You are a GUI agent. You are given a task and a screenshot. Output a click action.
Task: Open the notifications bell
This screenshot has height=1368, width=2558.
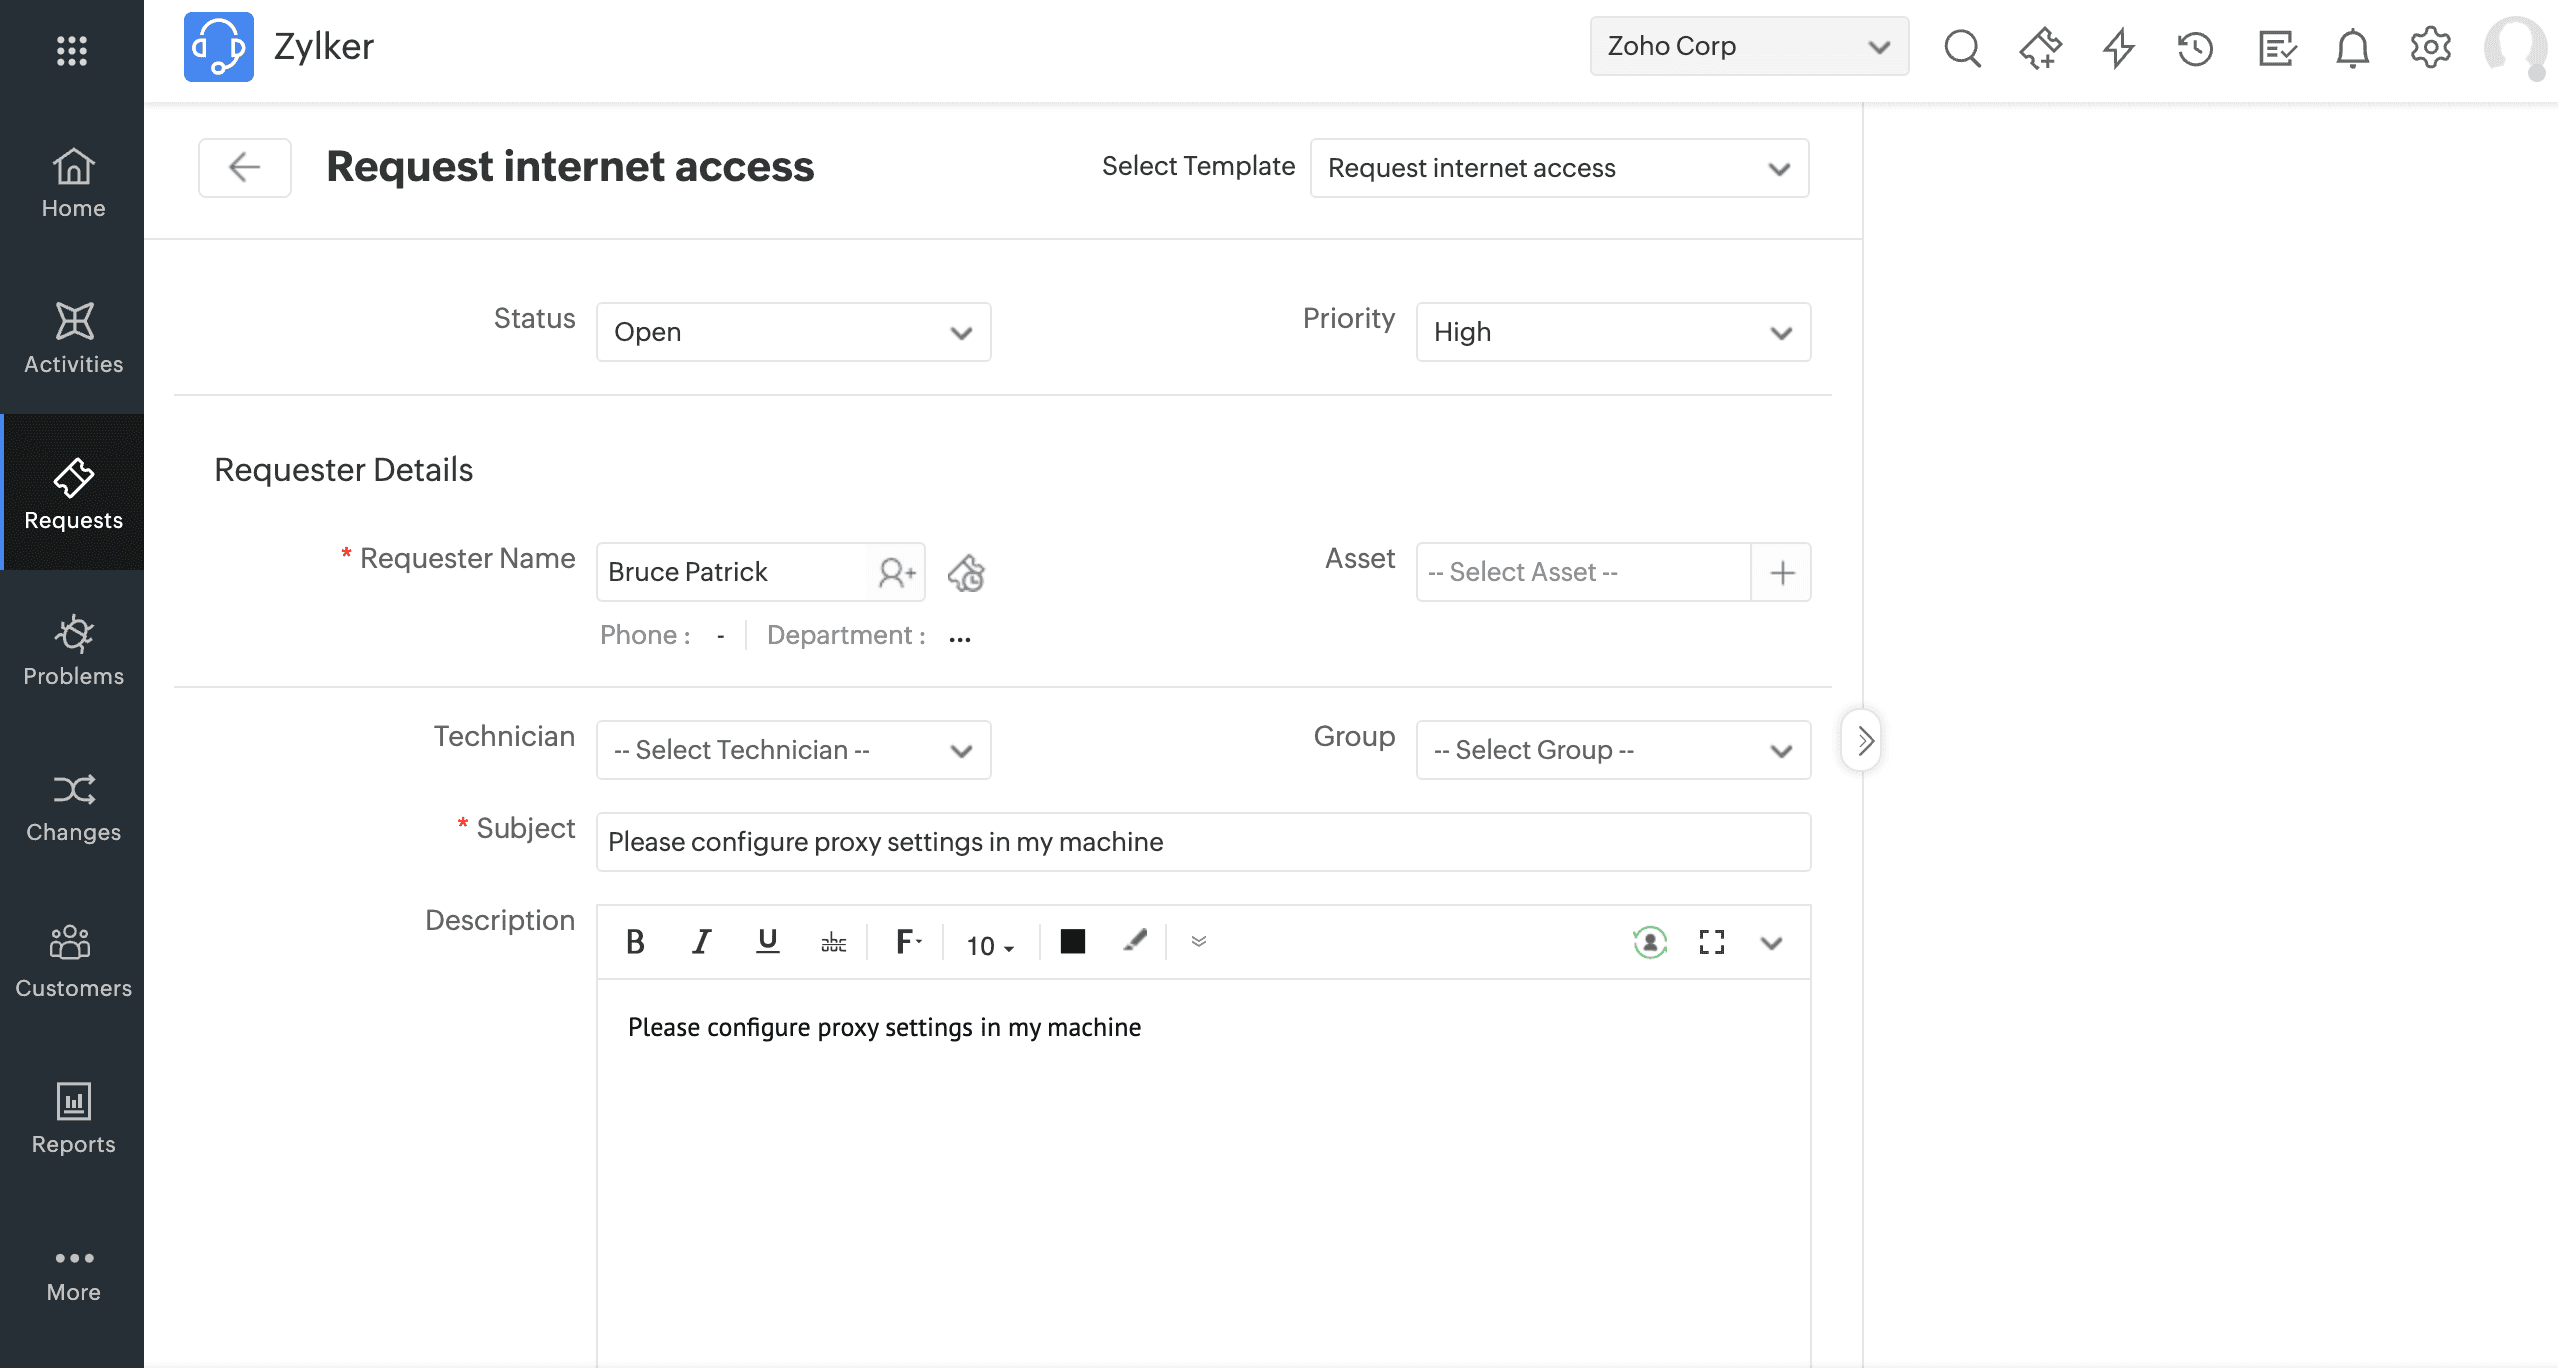coord(2352,47)
